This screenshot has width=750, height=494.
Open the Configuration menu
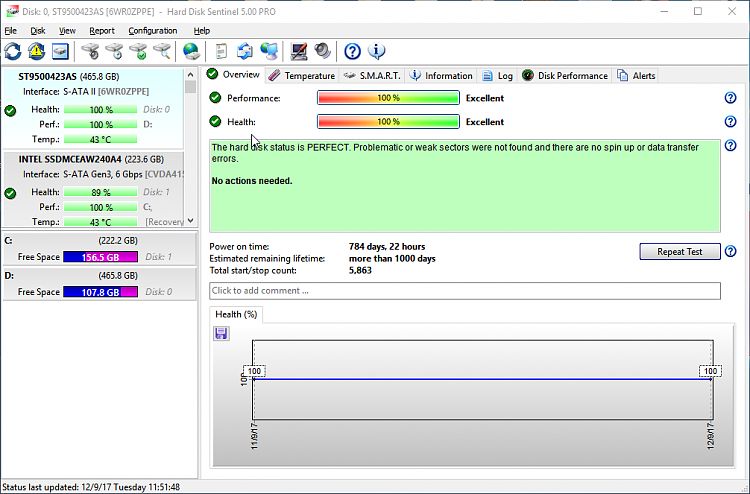(152, 31)
